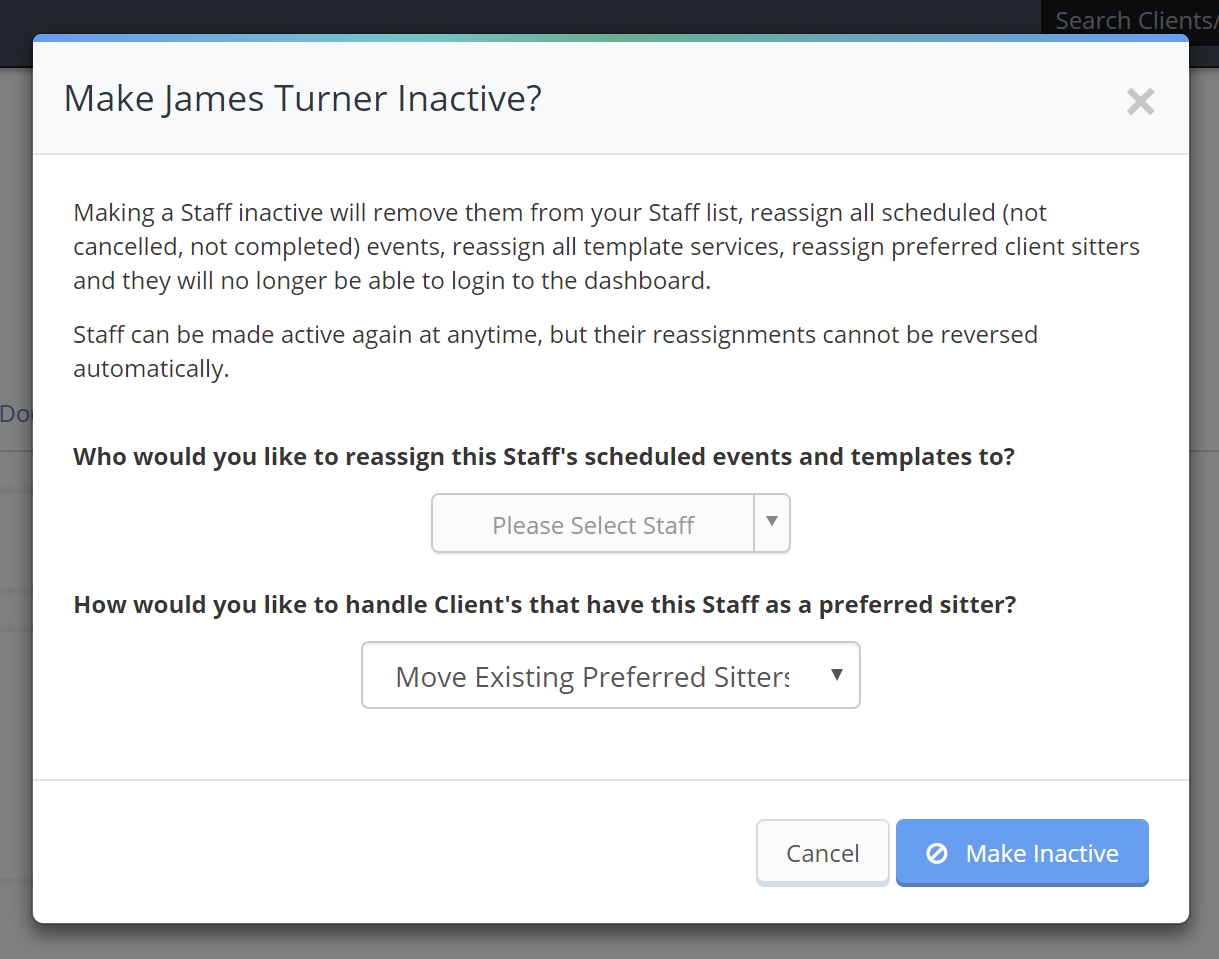1219x959 pixels.
Task: Click the paragraph about making Staff inactive
Action: coord(606,247)
